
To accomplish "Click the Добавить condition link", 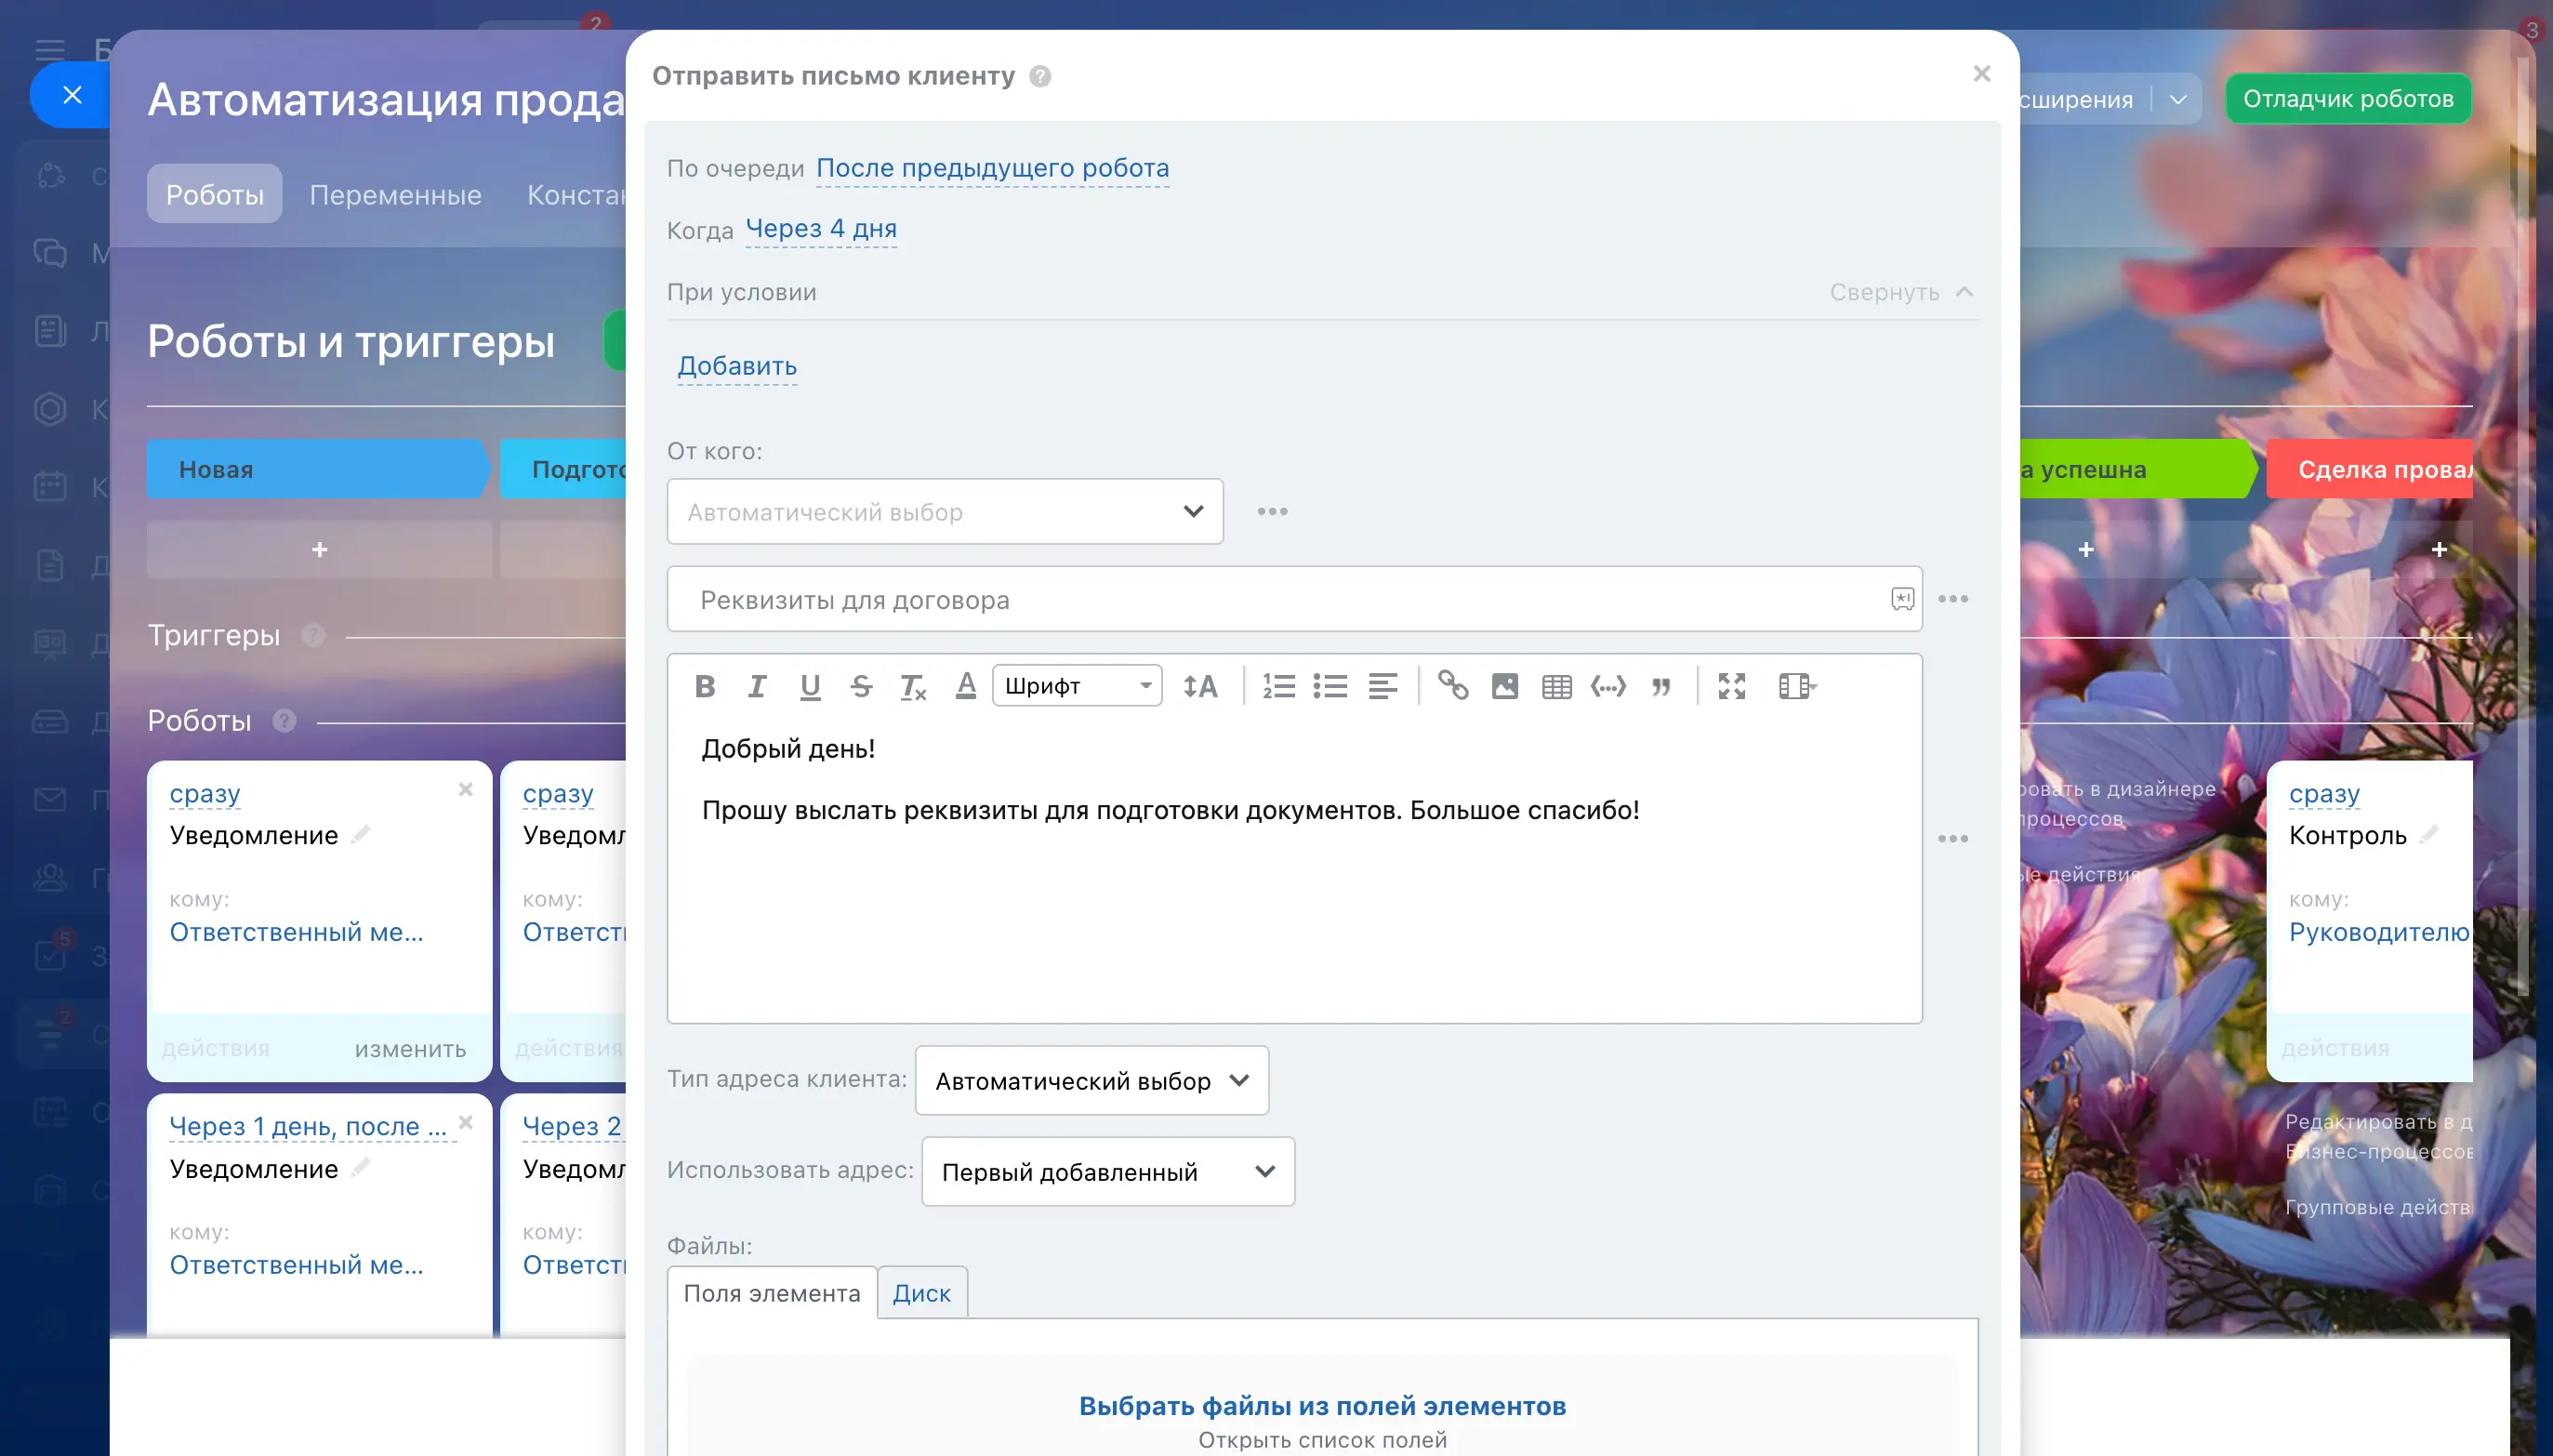I will click(737, 366).
